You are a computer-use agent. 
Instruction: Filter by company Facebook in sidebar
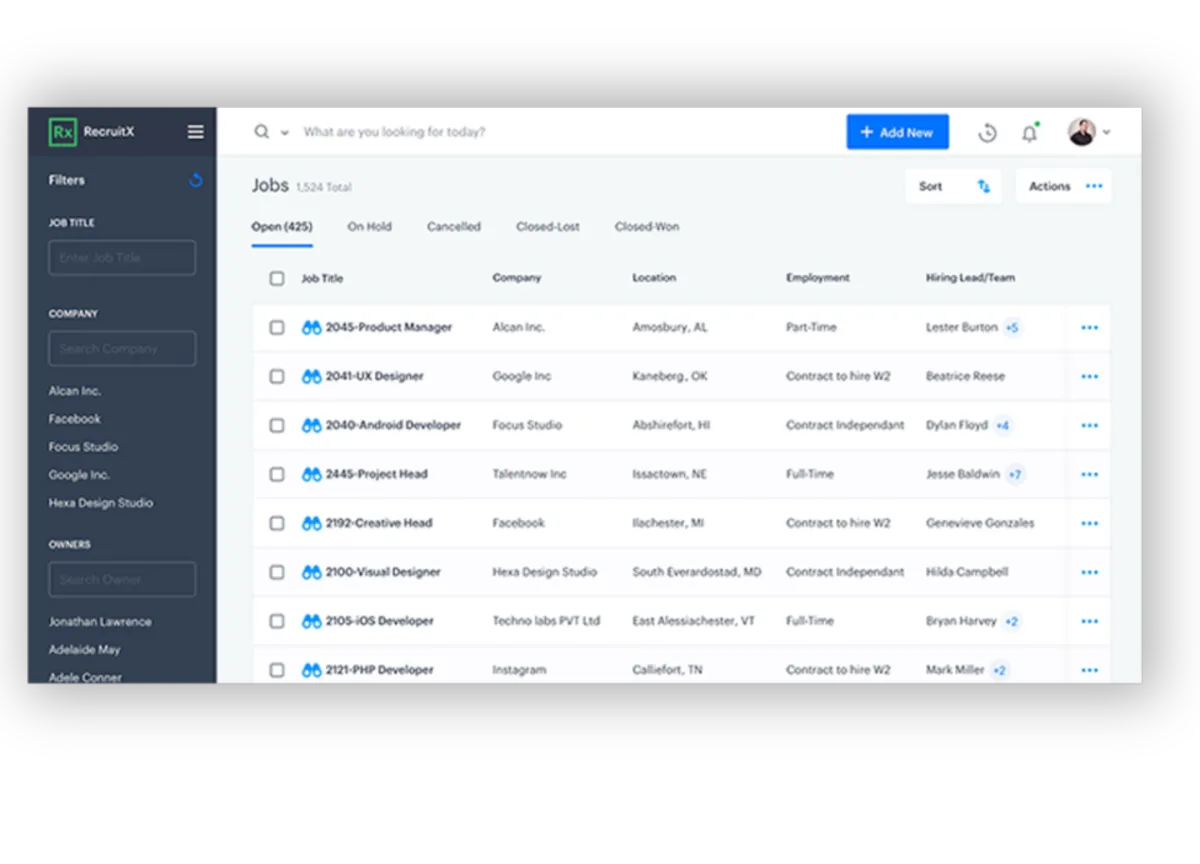75,419
